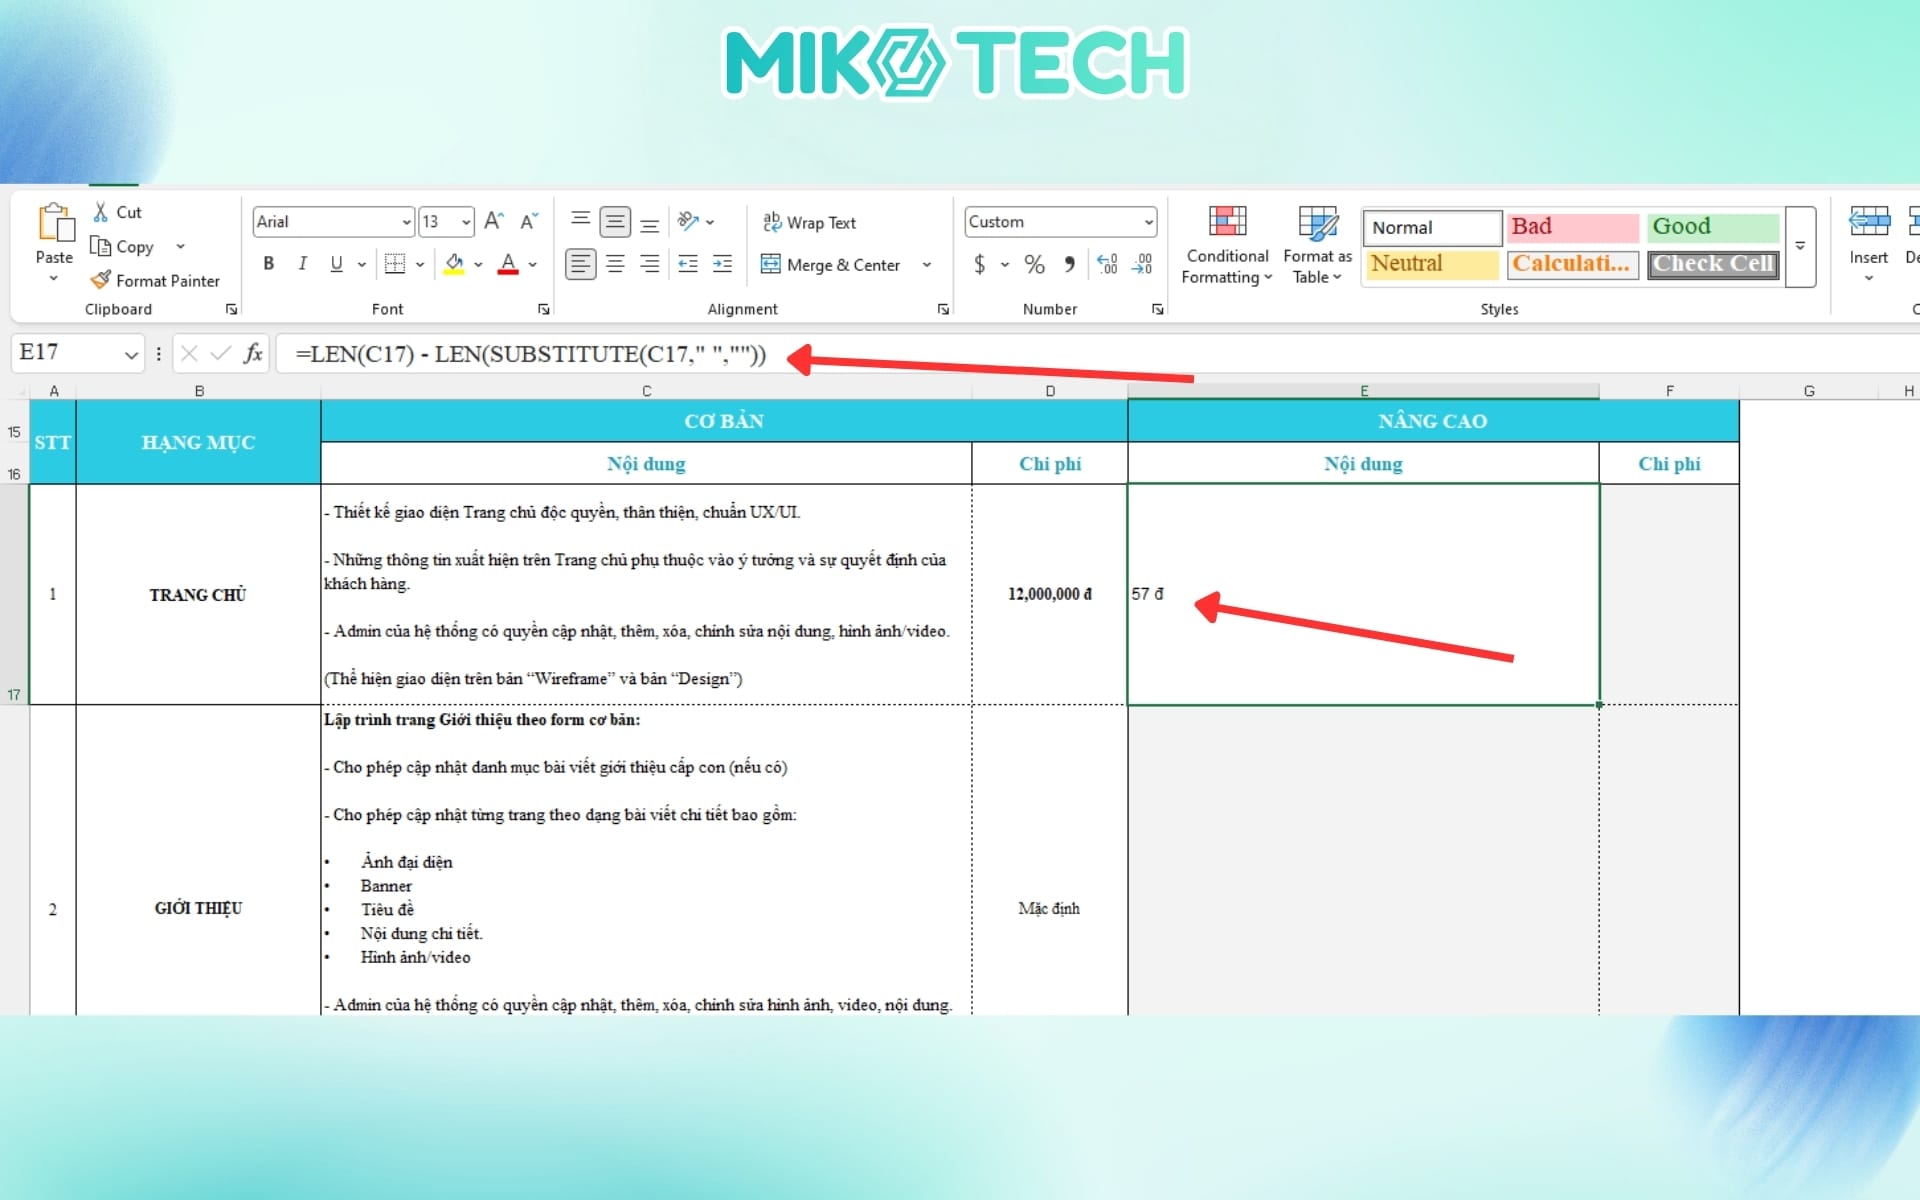Open the Arial font name dropdown
Viewport: 1920px width, 1200px height.
tap(406, 222)
